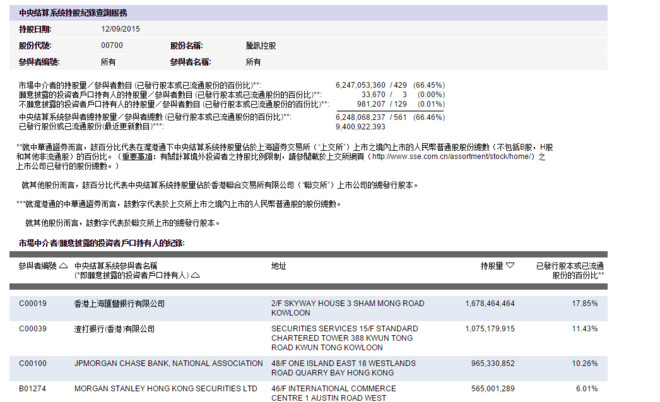Select participant ID C00039
Screen dimensions: 660x402
coord(33,328)
